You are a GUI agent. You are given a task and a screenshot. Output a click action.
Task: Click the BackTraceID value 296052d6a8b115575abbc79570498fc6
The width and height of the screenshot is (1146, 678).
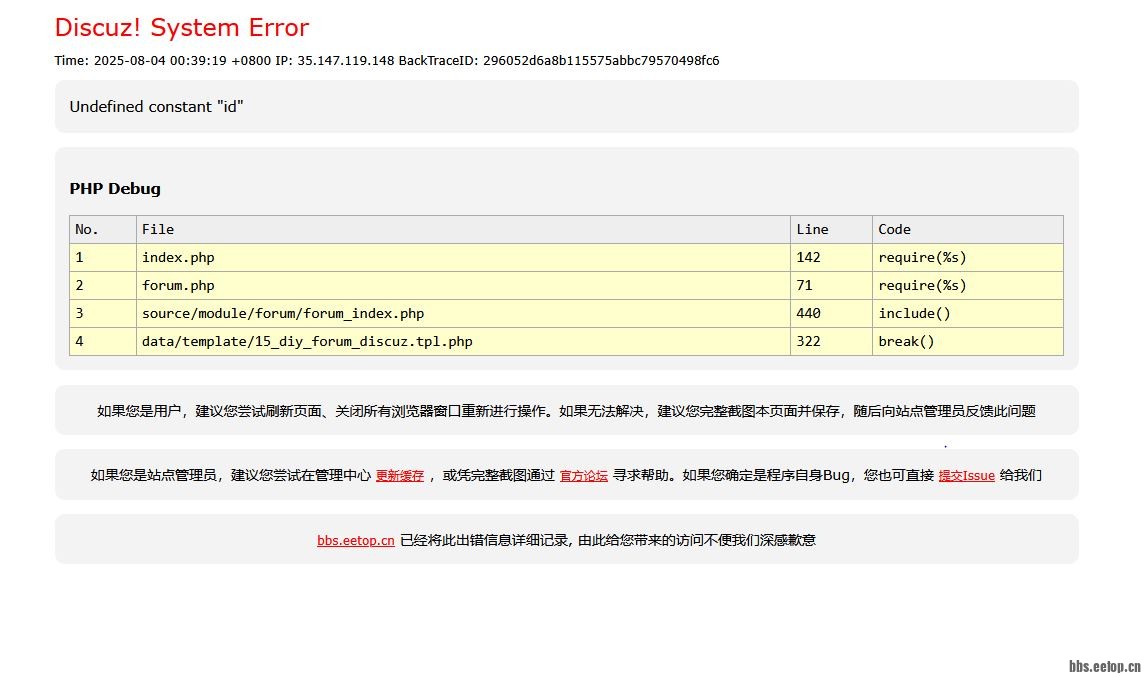pos(601,61)
